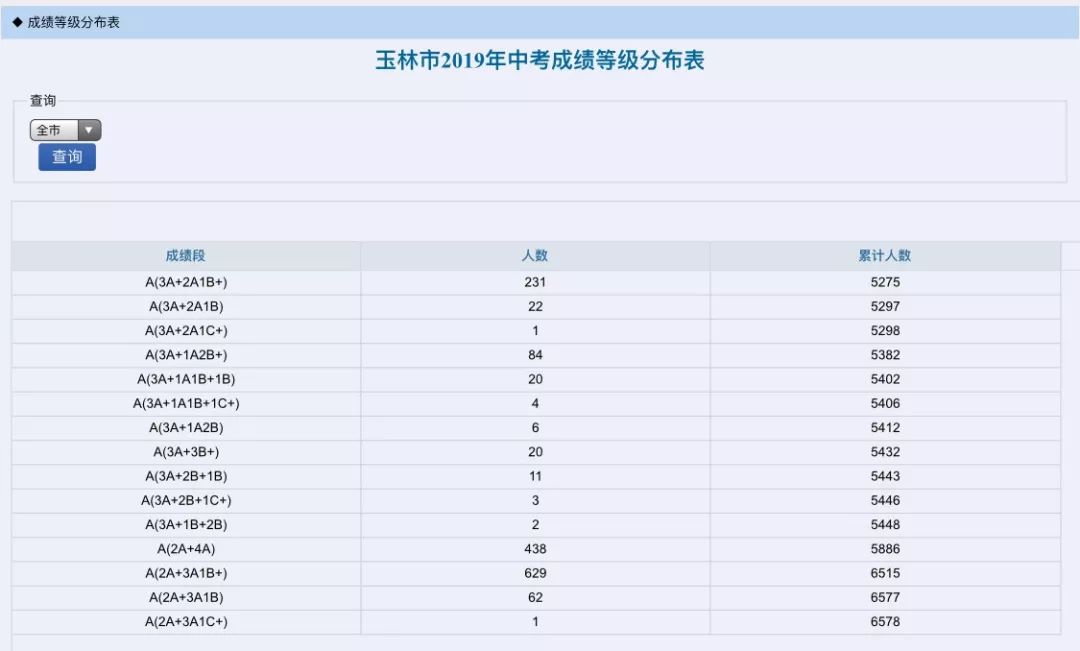1080x651 pixels.
Task: Click the 累计人数 column header
Action: point(885,256)
